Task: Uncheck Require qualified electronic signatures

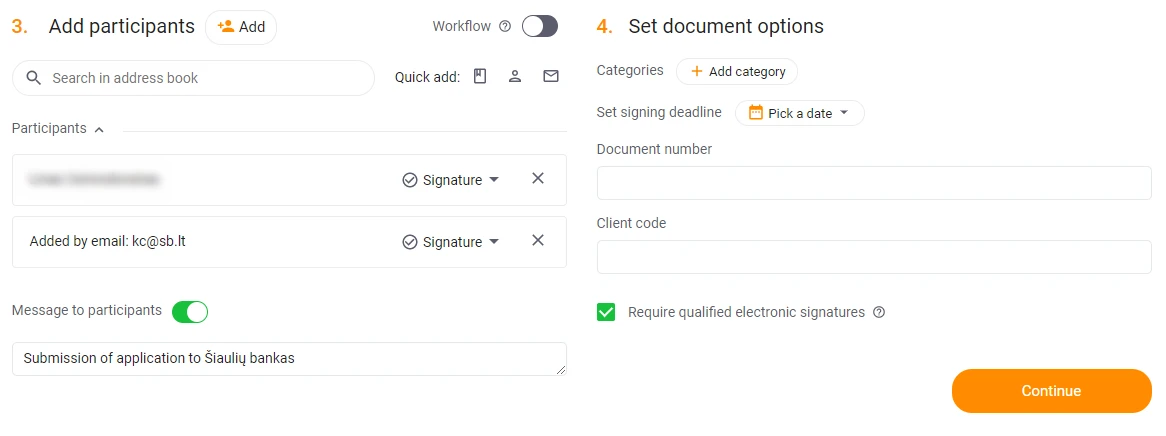Action: tap(606, 312)
